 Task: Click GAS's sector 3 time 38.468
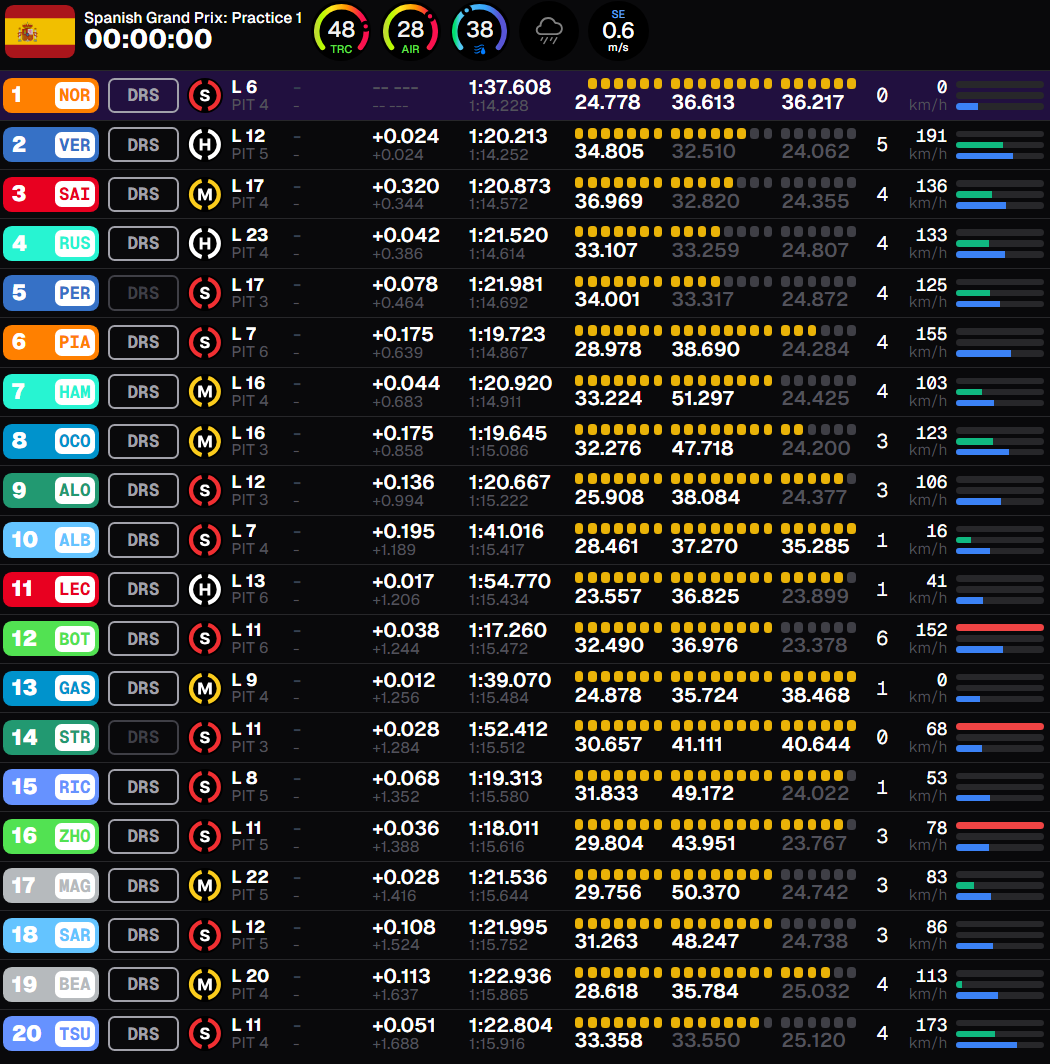(x=815, y=696)
